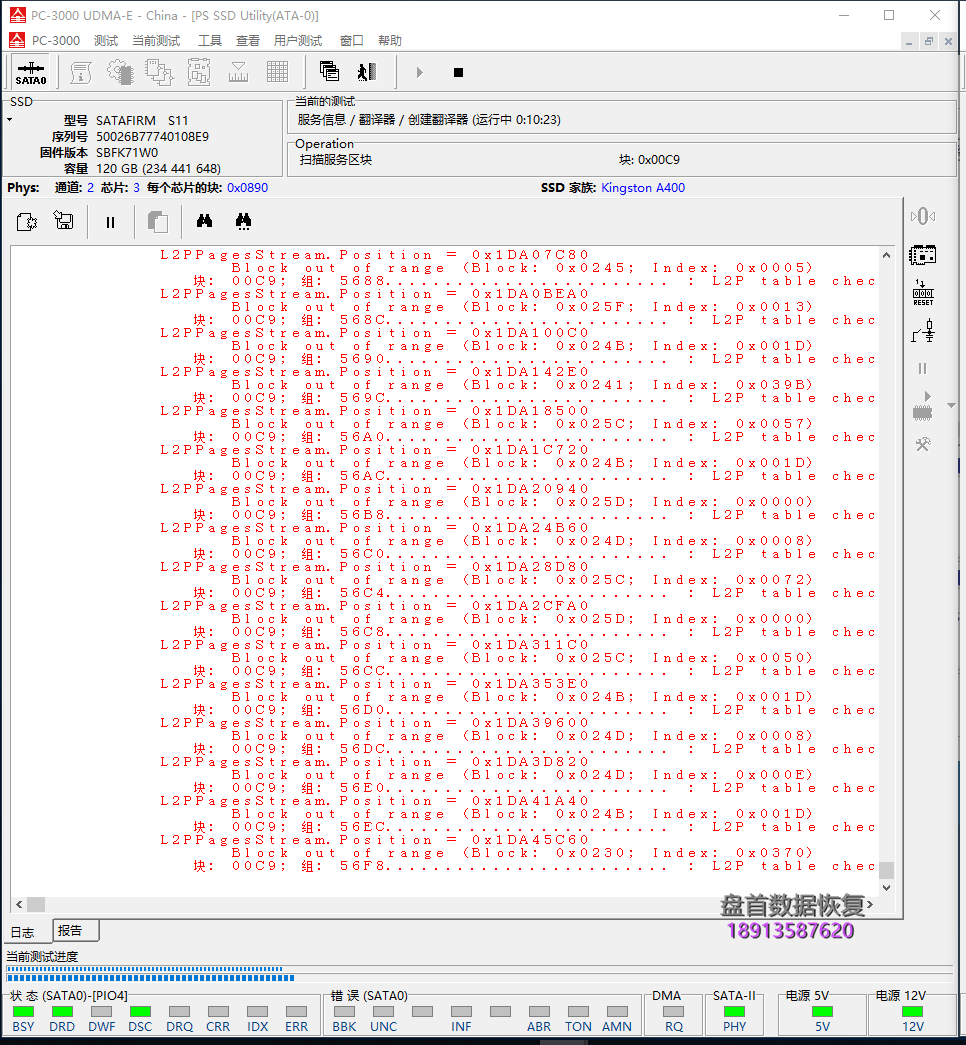The width and height of the screenshot is (966, 1045).
Task: Click the PC-3000 board icon in sidebar
Action: click(x=923, y=255)
